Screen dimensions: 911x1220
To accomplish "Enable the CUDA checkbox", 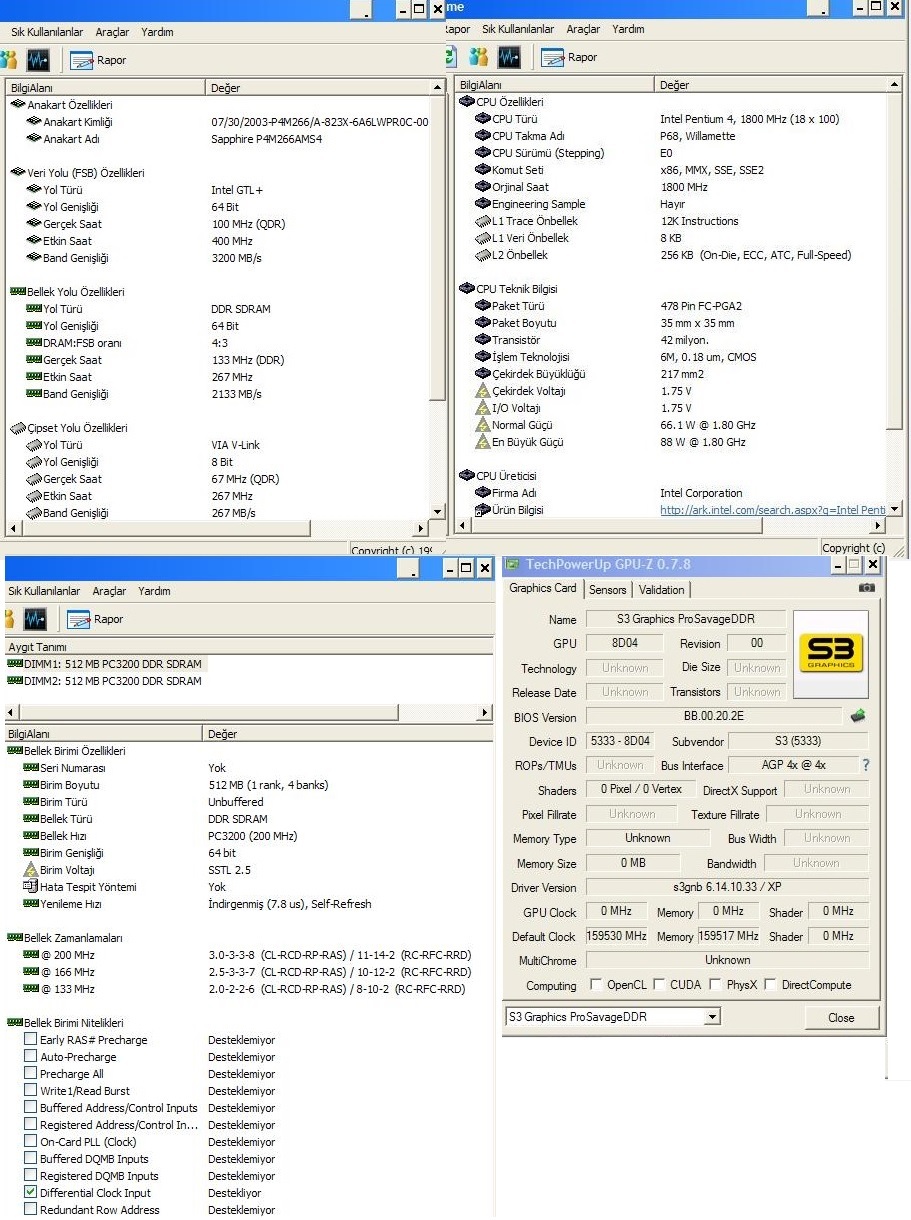I will tap(659, 985).
